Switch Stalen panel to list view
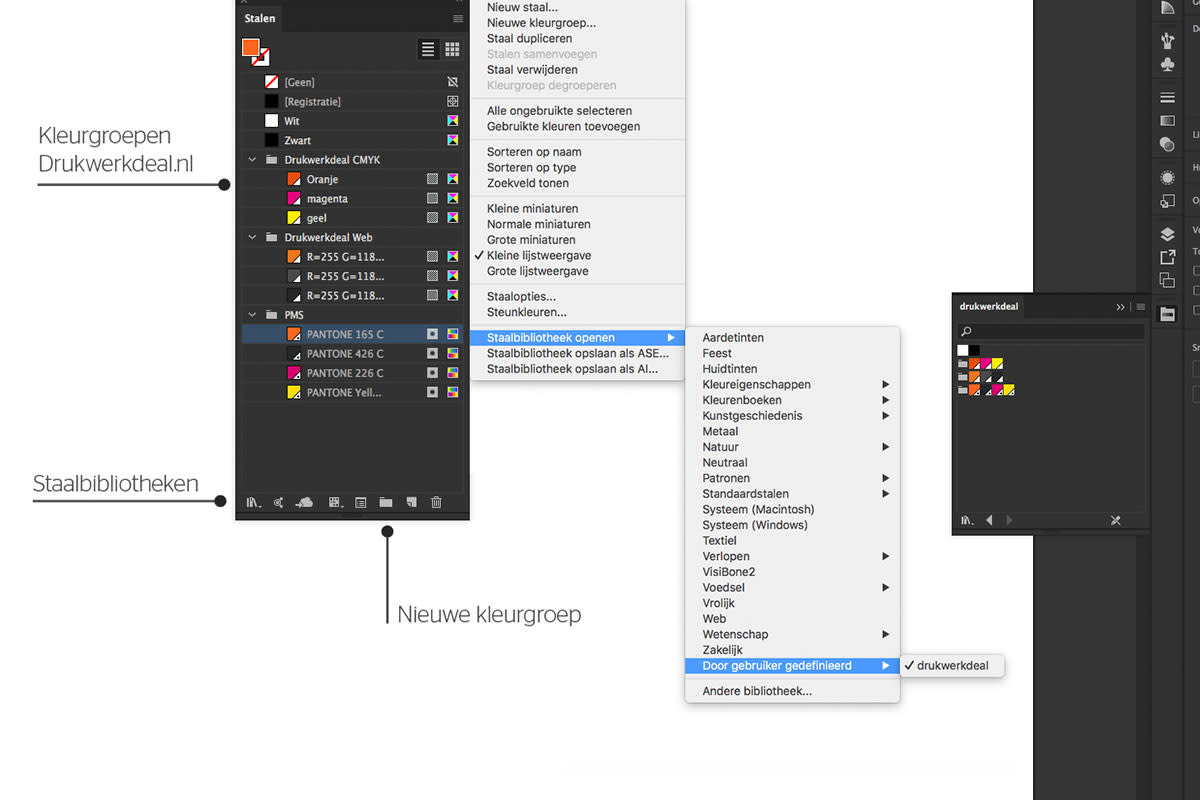This screenshot has height=800, width=1200. point(428,49)
